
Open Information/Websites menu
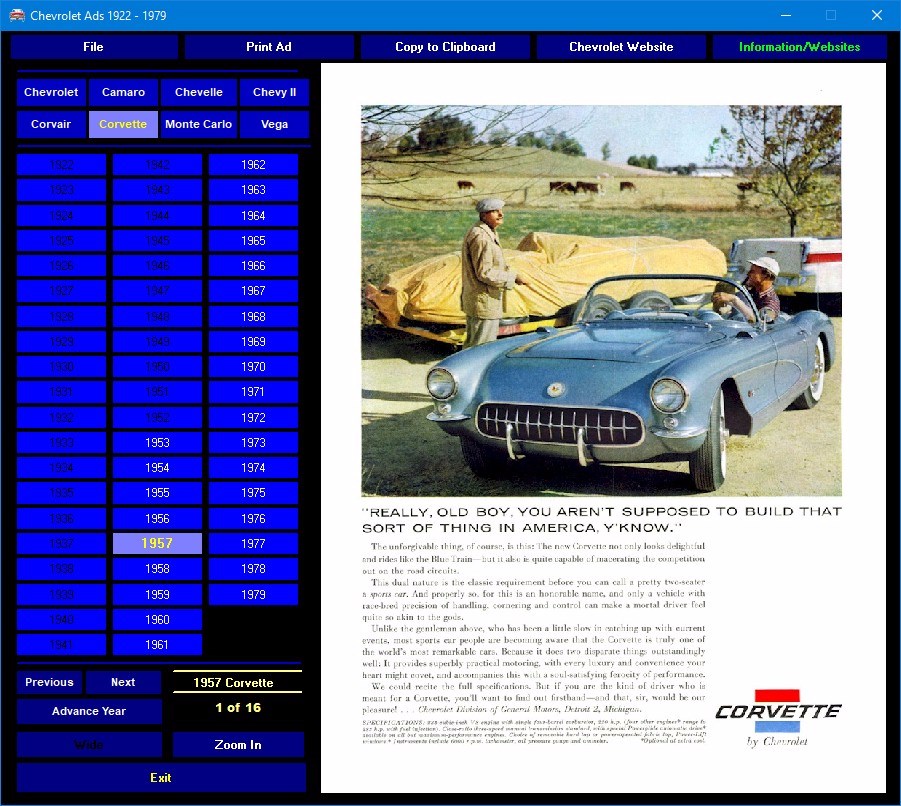(x=799, y=47)
